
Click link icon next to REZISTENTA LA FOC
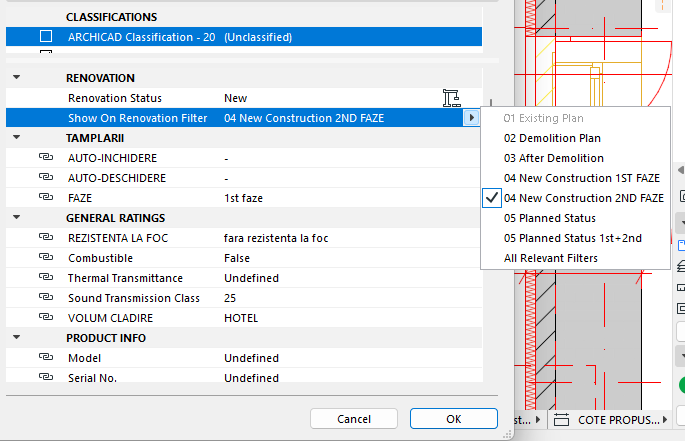click(x=45, y=238)
